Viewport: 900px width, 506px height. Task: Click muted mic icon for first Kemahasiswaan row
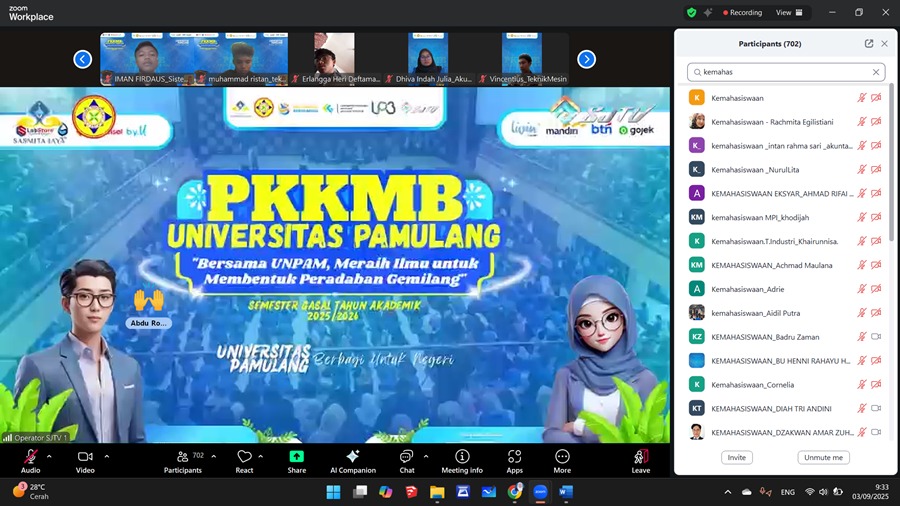tap(862, 98)
